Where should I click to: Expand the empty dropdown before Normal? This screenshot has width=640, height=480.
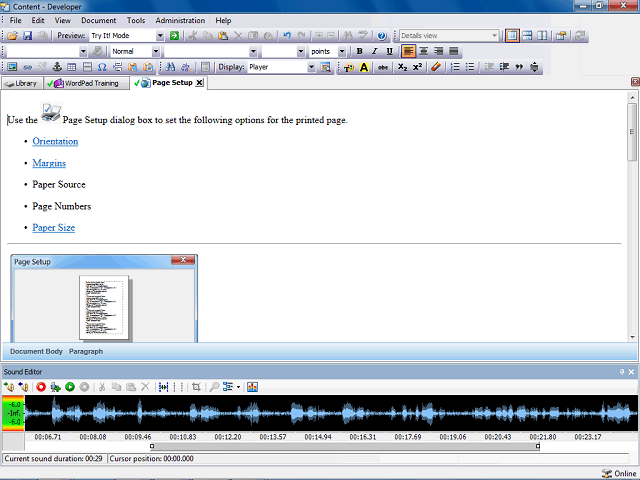[83, 51]
